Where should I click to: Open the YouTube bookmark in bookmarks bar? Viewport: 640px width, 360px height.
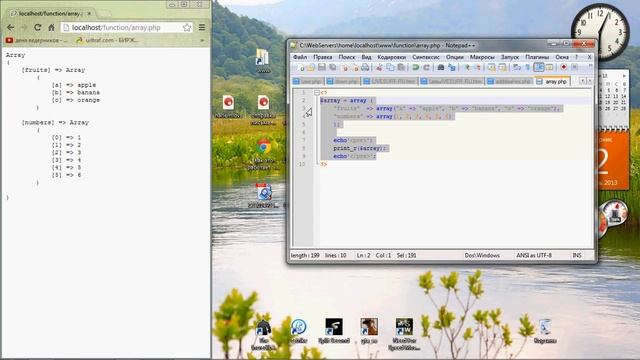[x=37, y=40]
